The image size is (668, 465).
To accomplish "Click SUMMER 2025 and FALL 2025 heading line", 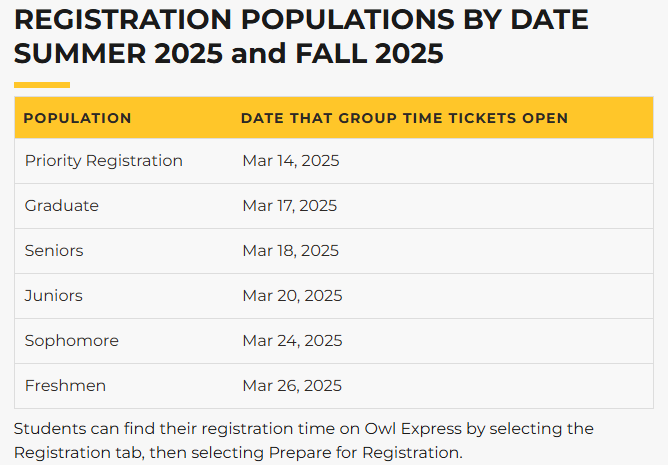I will (x=229, y=54).
